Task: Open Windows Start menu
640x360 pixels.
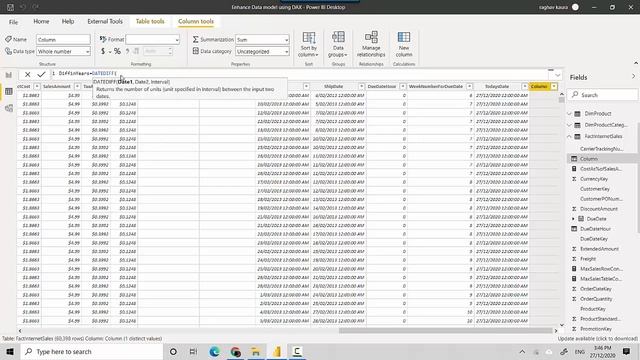Action: 10,351
